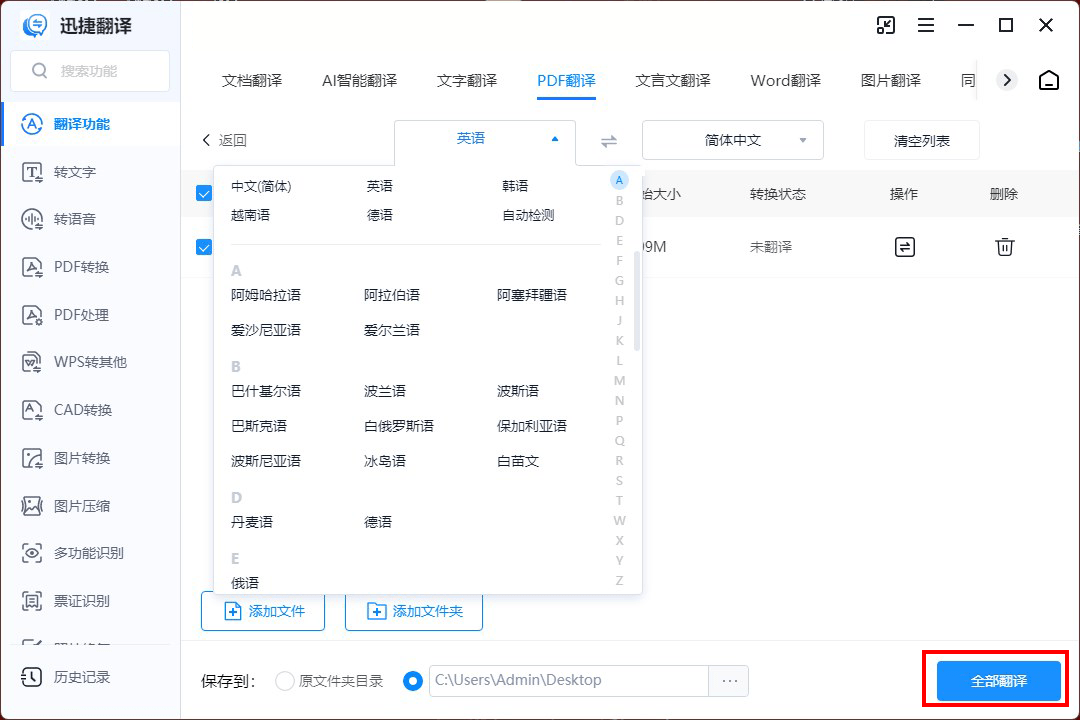This screenshot has height=720, width=1080.
Task: Switch to the AI智能翻译 tab
Action: (x=360, y=81)
